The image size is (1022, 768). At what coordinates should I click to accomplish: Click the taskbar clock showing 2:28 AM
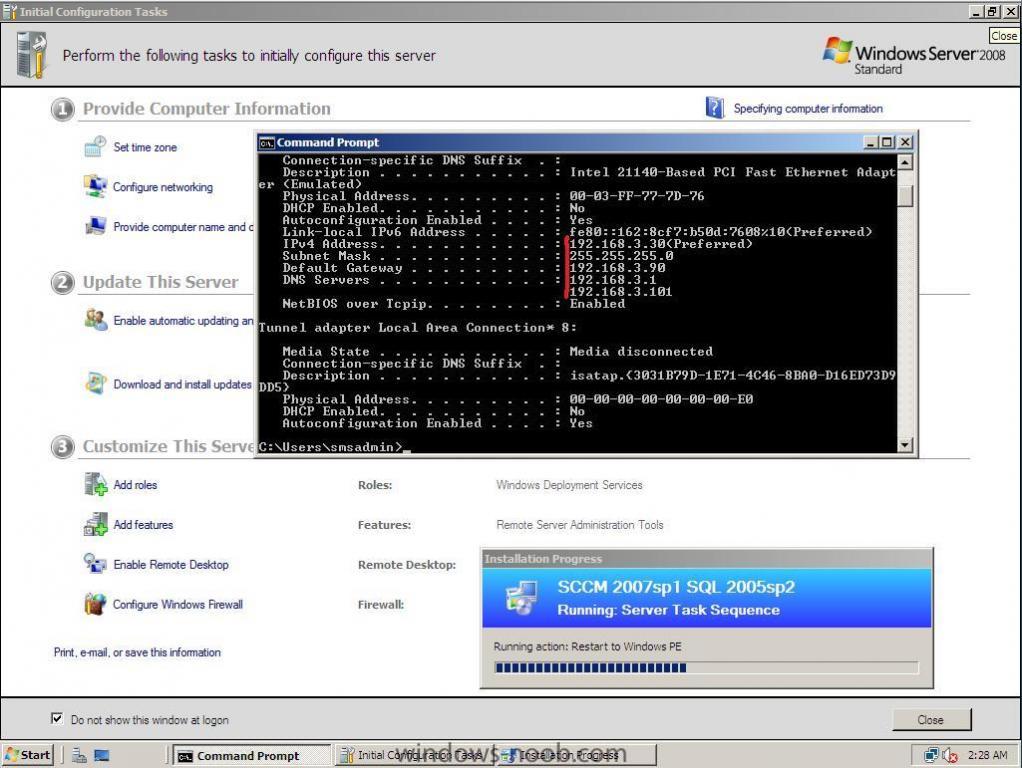[x=987, y=755]
